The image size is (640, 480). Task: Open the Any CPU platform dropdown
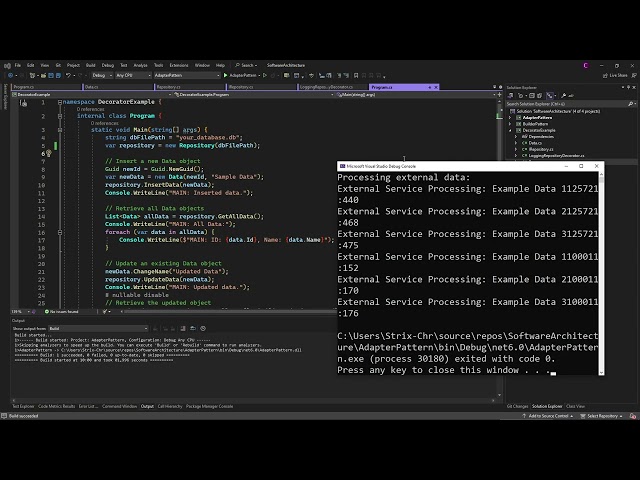point(133,76)
